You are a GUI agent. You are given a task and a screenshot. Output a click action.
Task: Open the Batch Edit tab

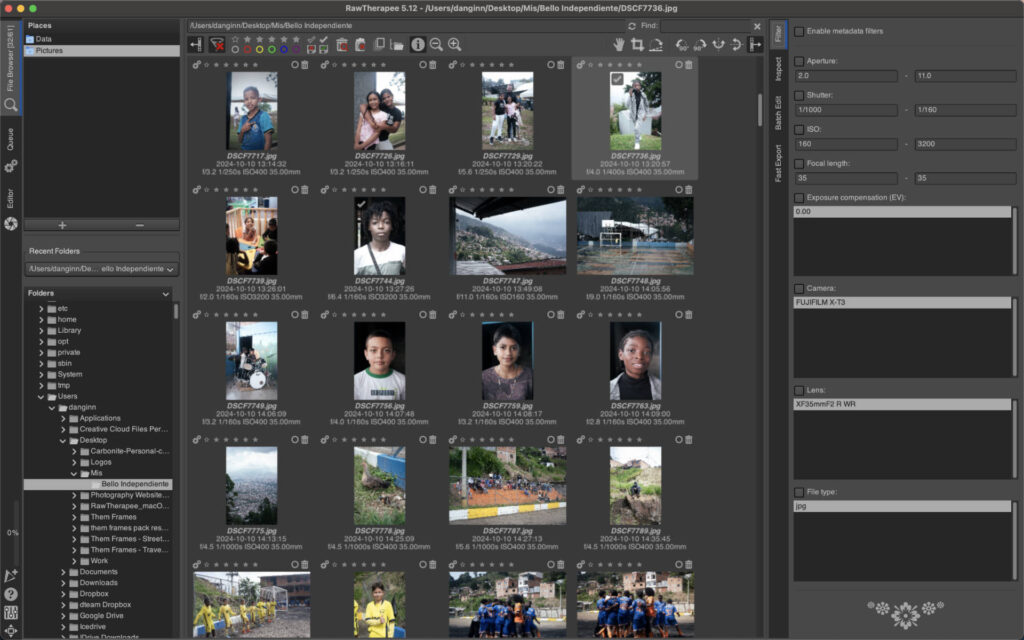[x=778, y=112]
